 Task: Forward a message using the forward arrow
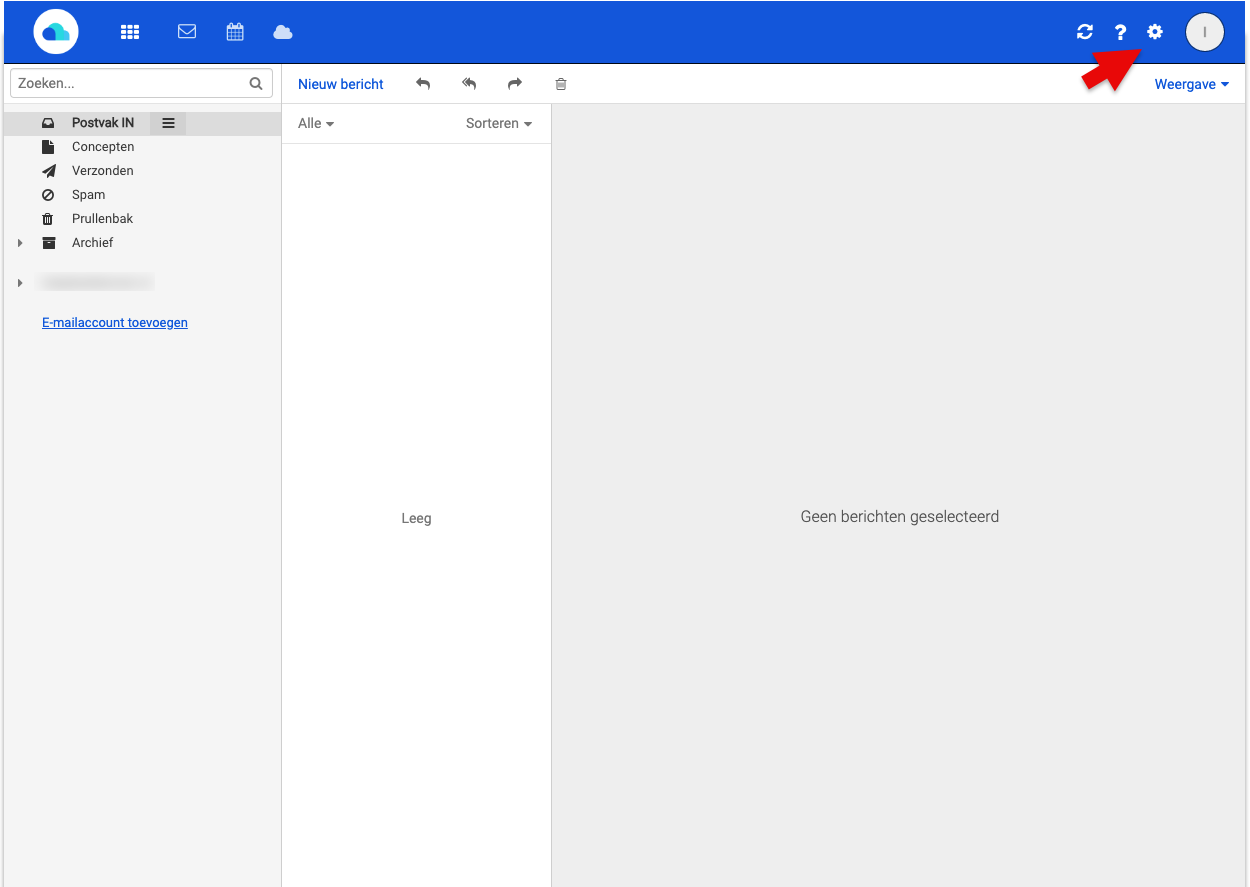pyautogui.click(x=514, y=84)
